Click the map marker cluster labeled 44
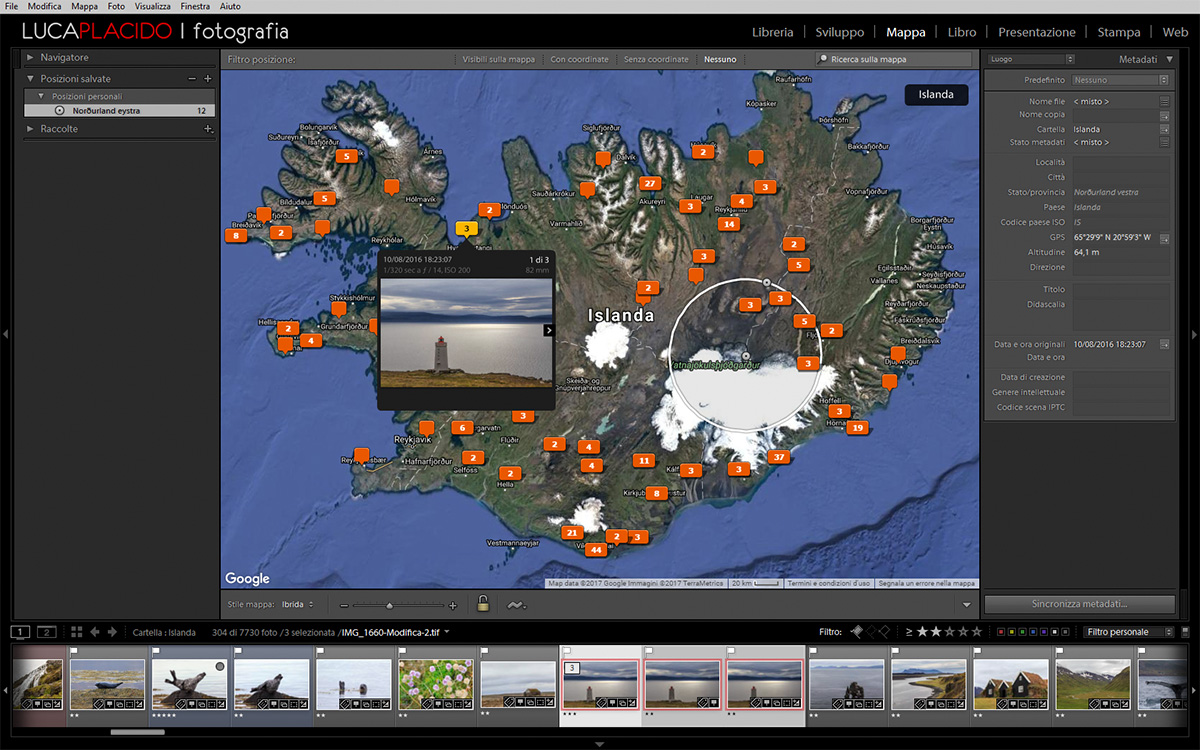Viewport: 1200px width, 750px height. [596, 550]
